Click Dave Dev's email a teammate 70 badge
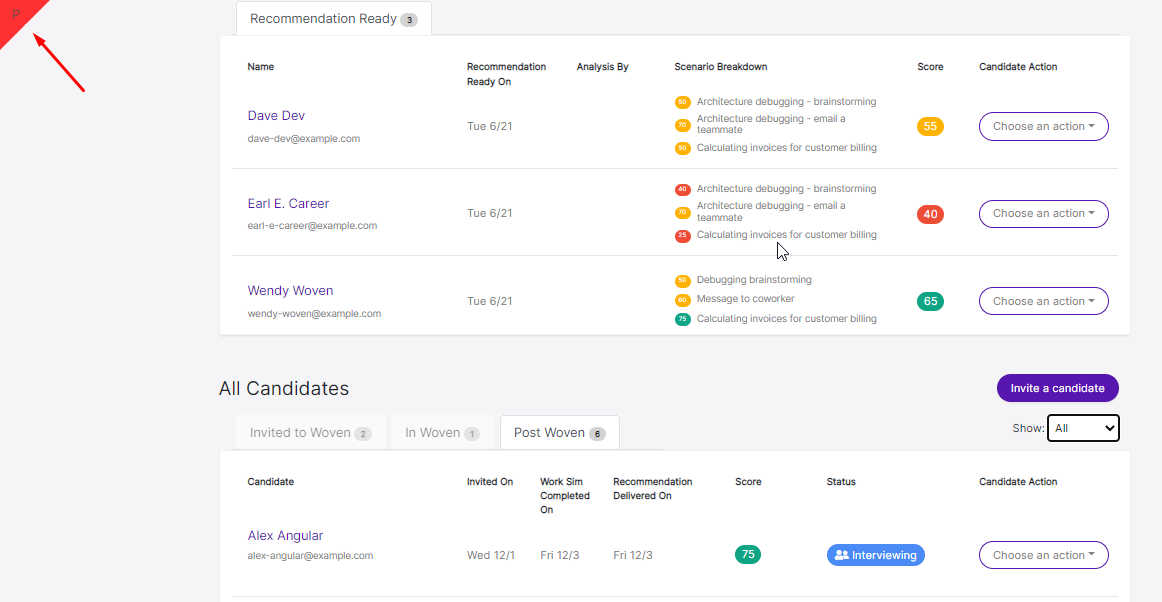Viewport: 1162px width, 602px height. click(x=683, y=125)
